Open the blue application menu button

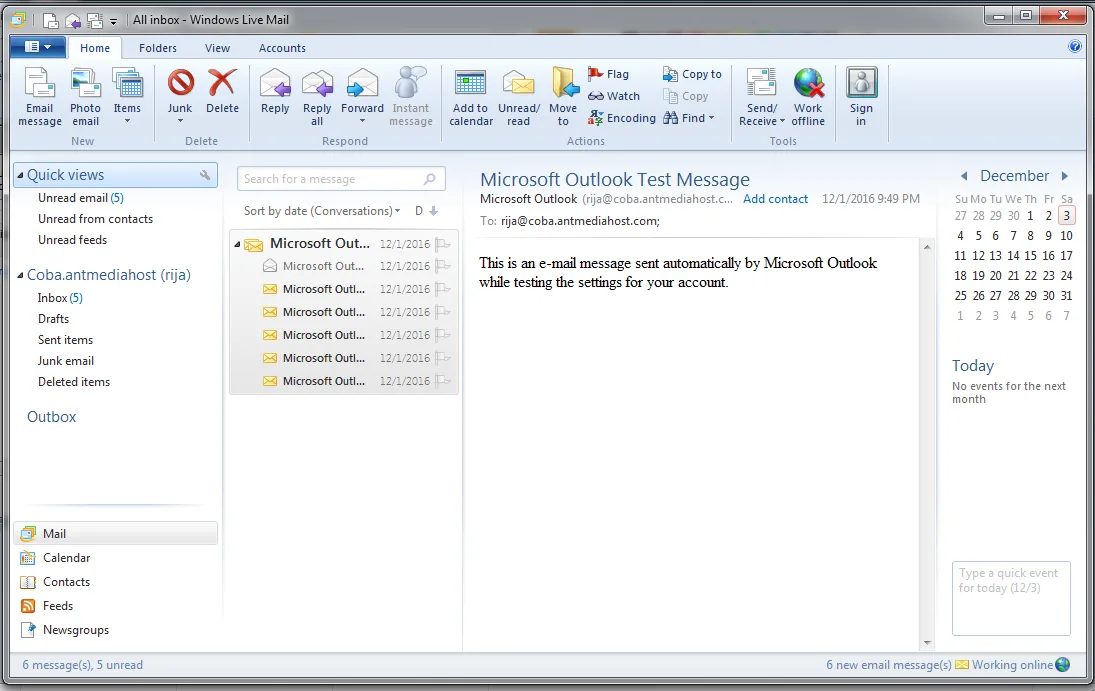click(x=38, y=47)
